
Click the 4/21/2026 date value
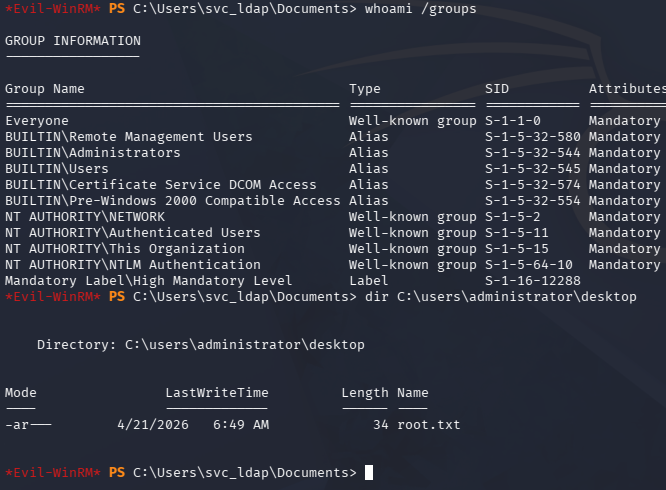tap(153, 424)
